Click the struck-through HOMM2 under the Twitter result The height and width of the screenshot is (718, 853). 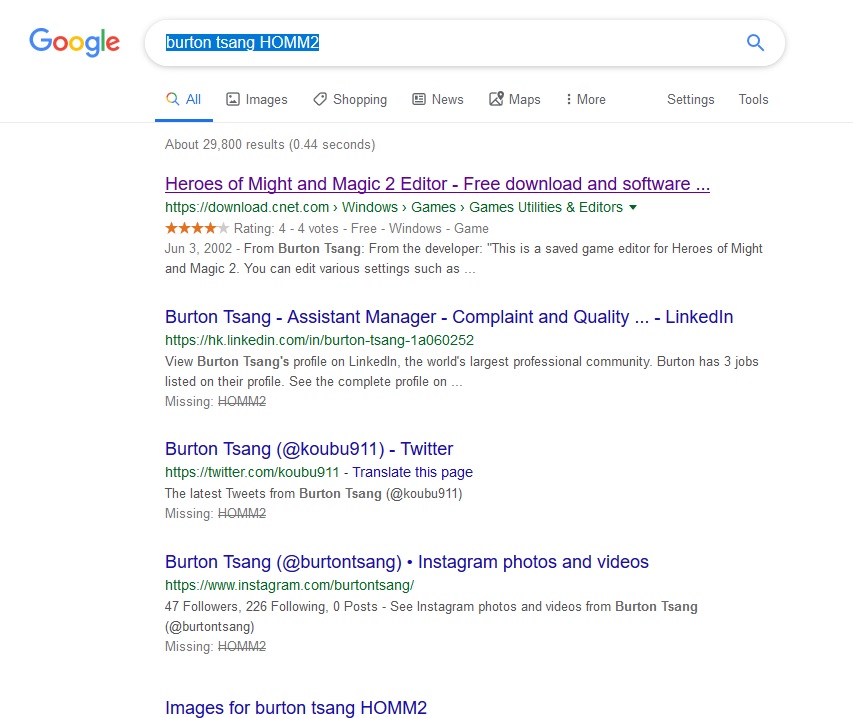(x=242, y=513)
